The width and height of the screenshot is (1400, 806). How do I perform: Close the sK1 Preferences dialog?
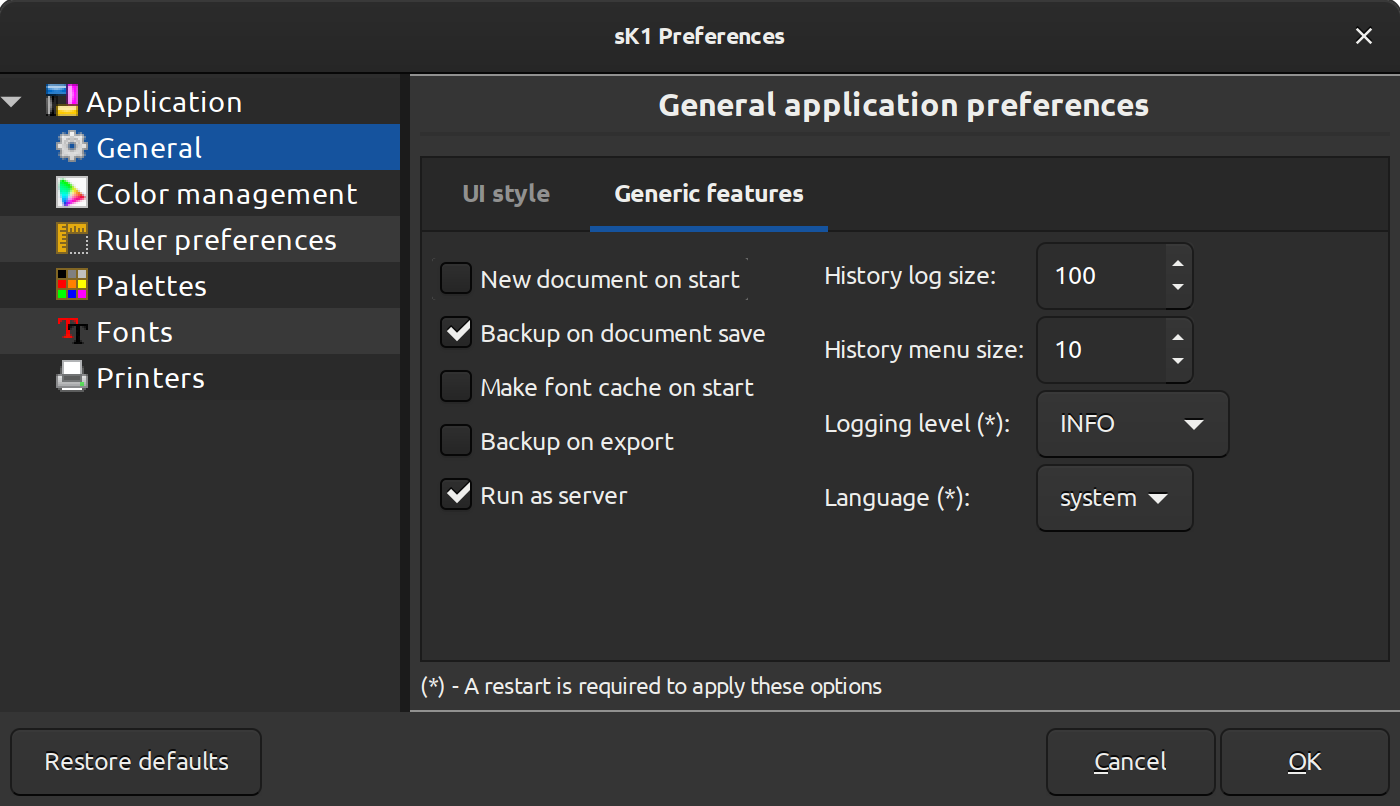[x=1363, y=36]
